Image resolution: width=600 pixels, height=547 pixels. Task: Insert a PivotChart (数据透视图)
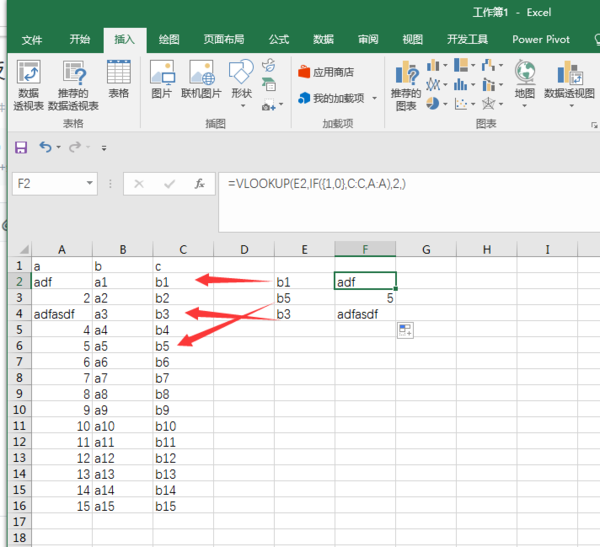click(x=569, y=79)
